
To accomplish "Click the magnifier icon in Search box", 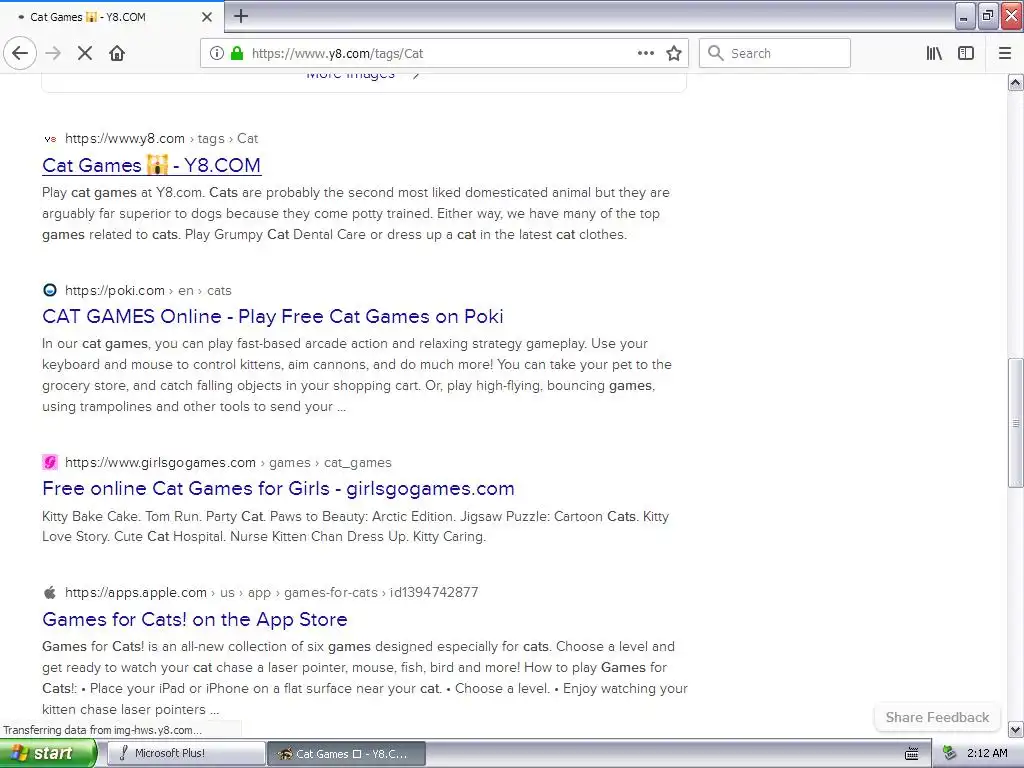I will (x=716, y=53).
